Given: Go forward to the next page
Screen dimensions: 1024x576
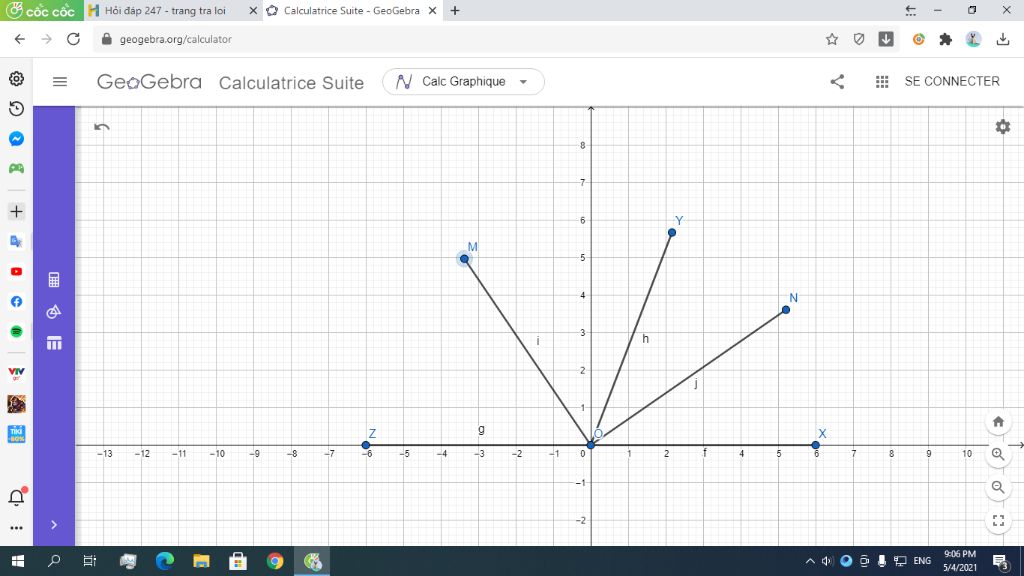Looking at the screenshot, I should point(46,39).
